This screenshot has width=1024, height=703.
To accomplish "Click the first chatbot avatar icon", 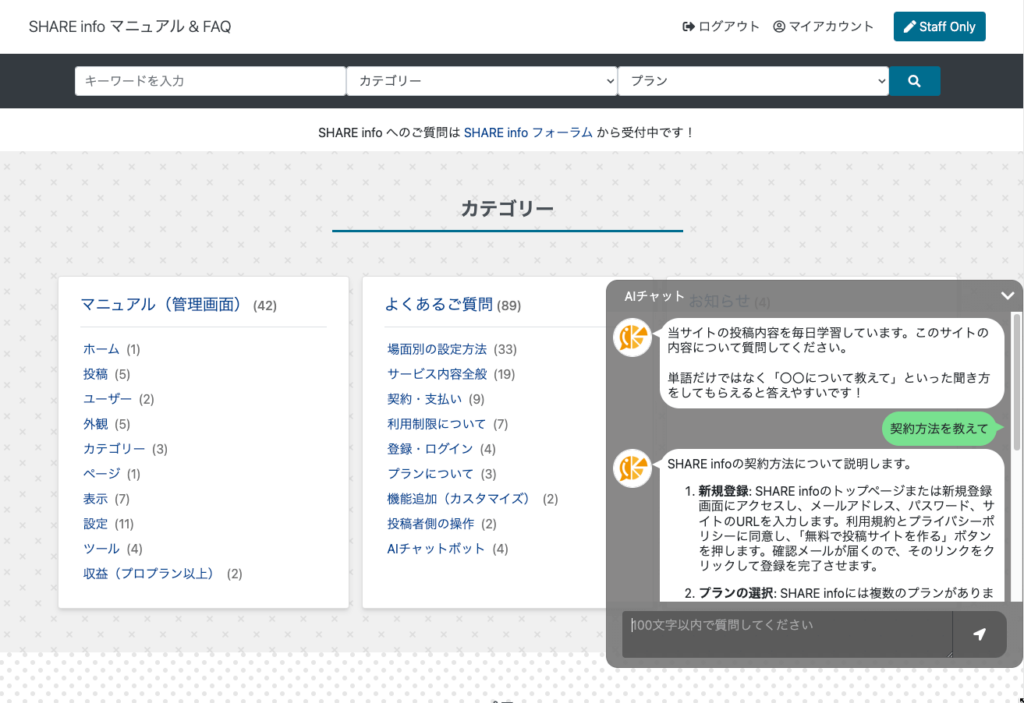I will tap(632, 338).
